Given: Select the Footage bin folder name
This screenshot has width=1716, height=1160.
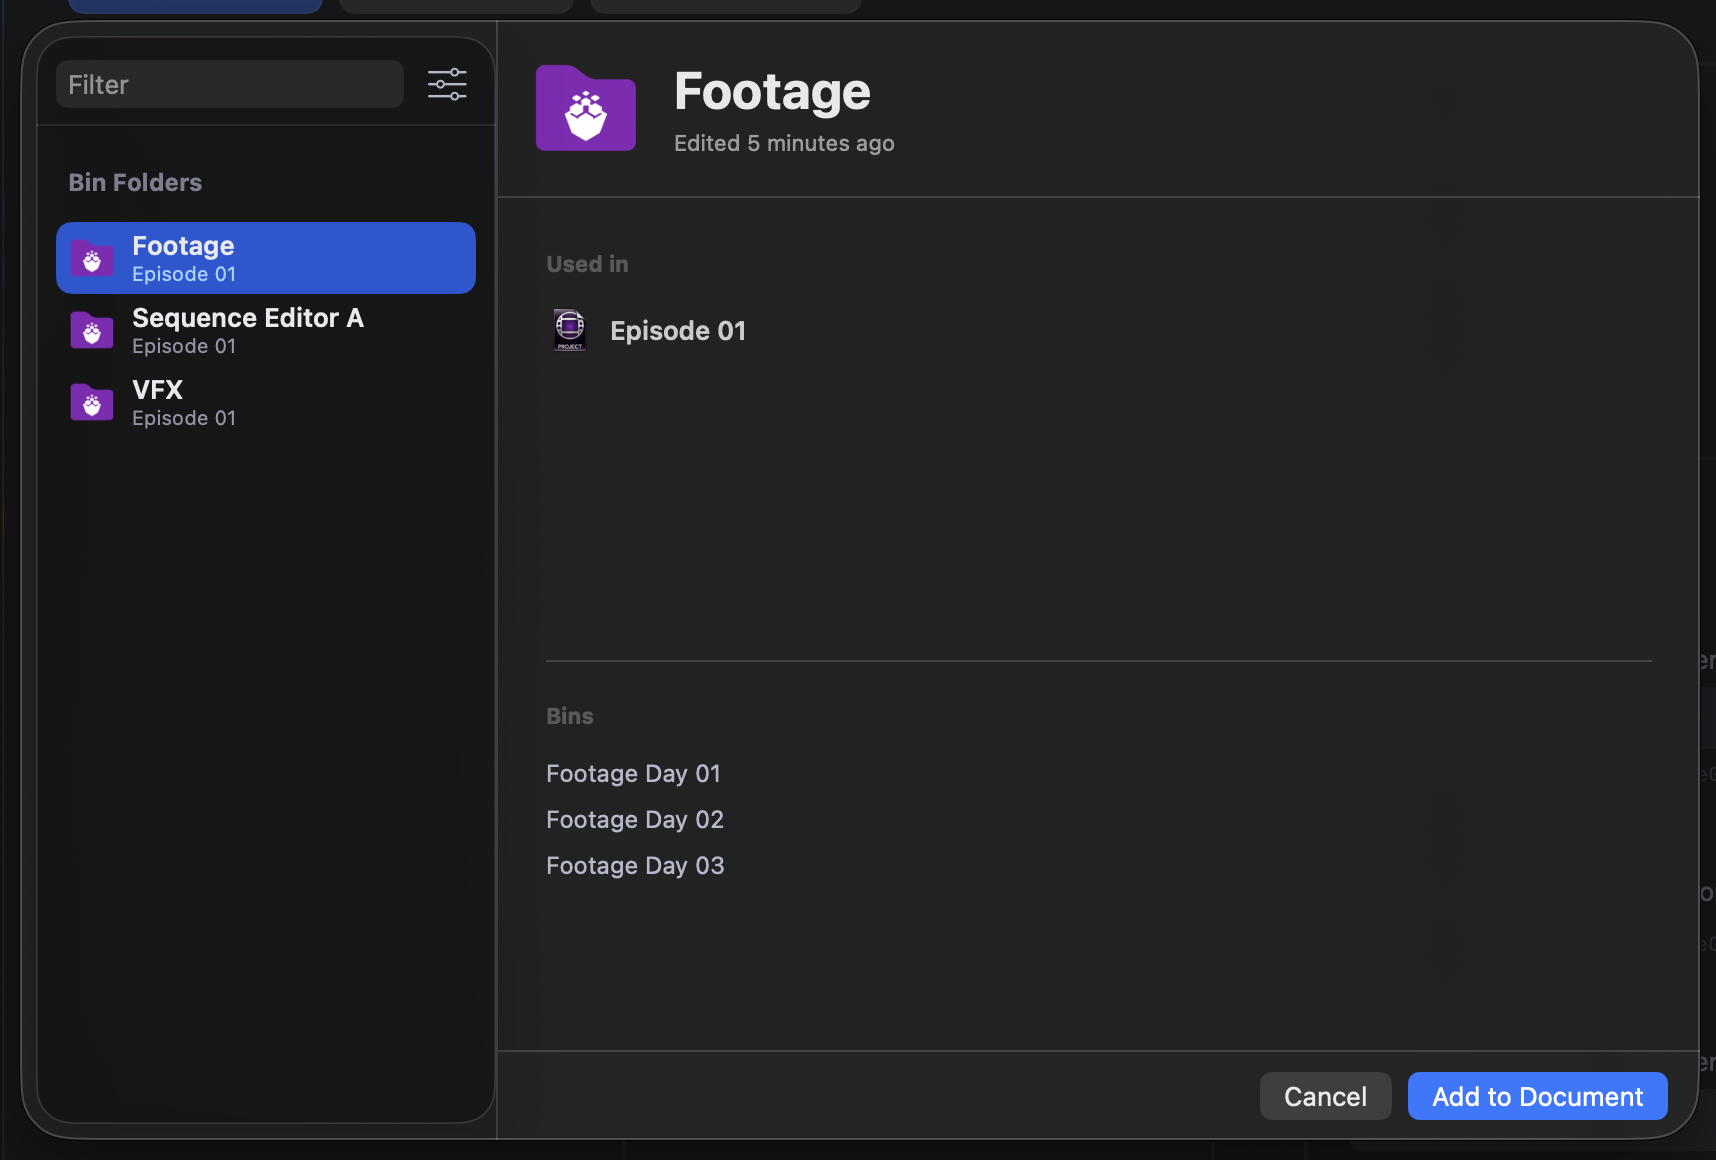Looking at the screenshot, I should pos(183,246).
